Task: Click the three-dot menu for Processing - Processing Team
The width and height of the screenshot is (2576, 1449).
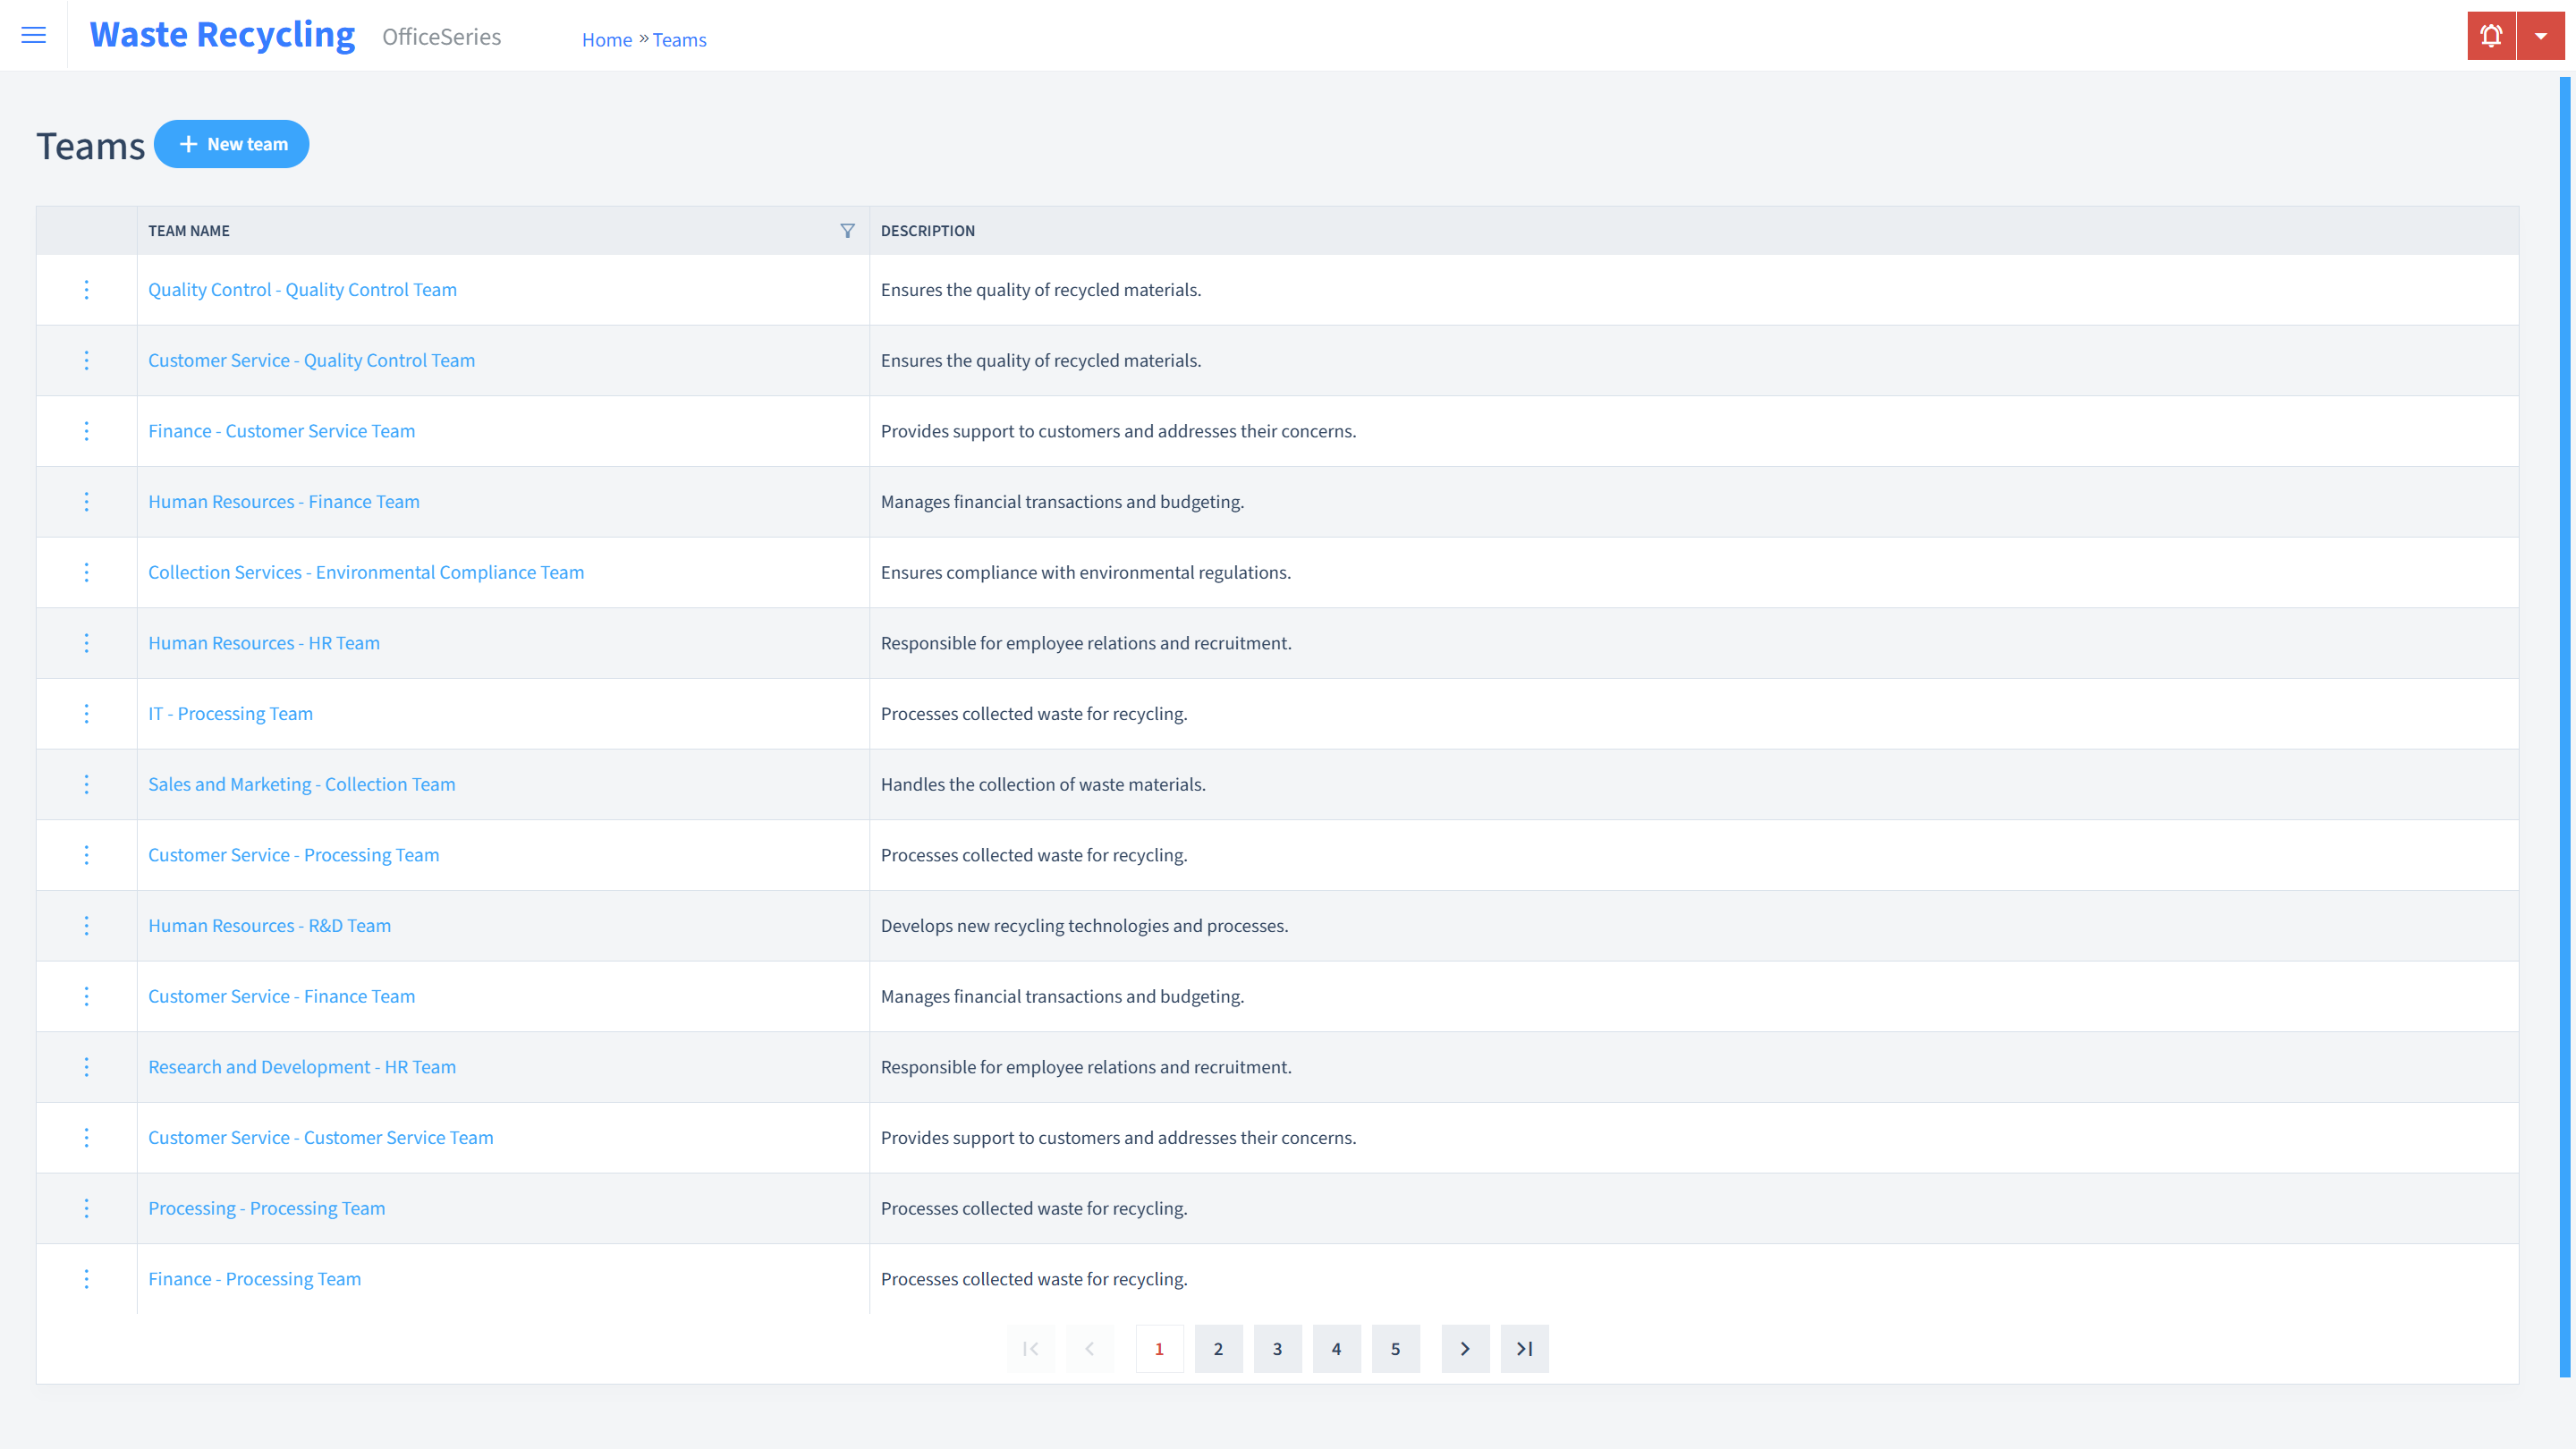Action: coord(87,1208)
